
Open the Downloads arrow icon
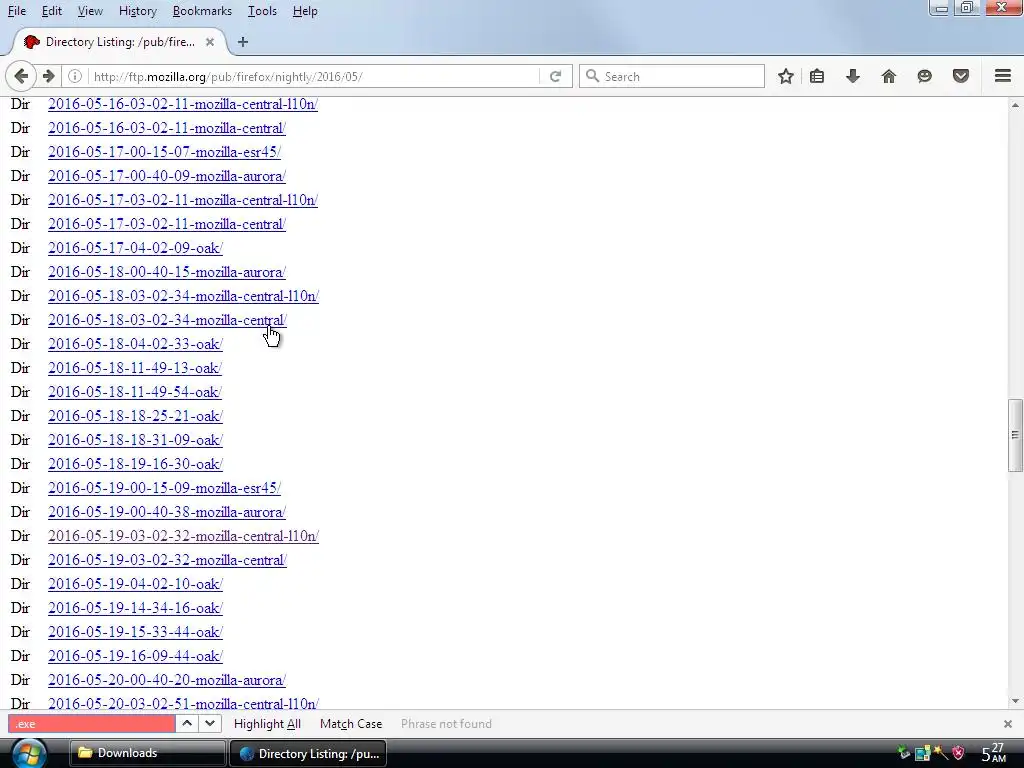point(853,76)
